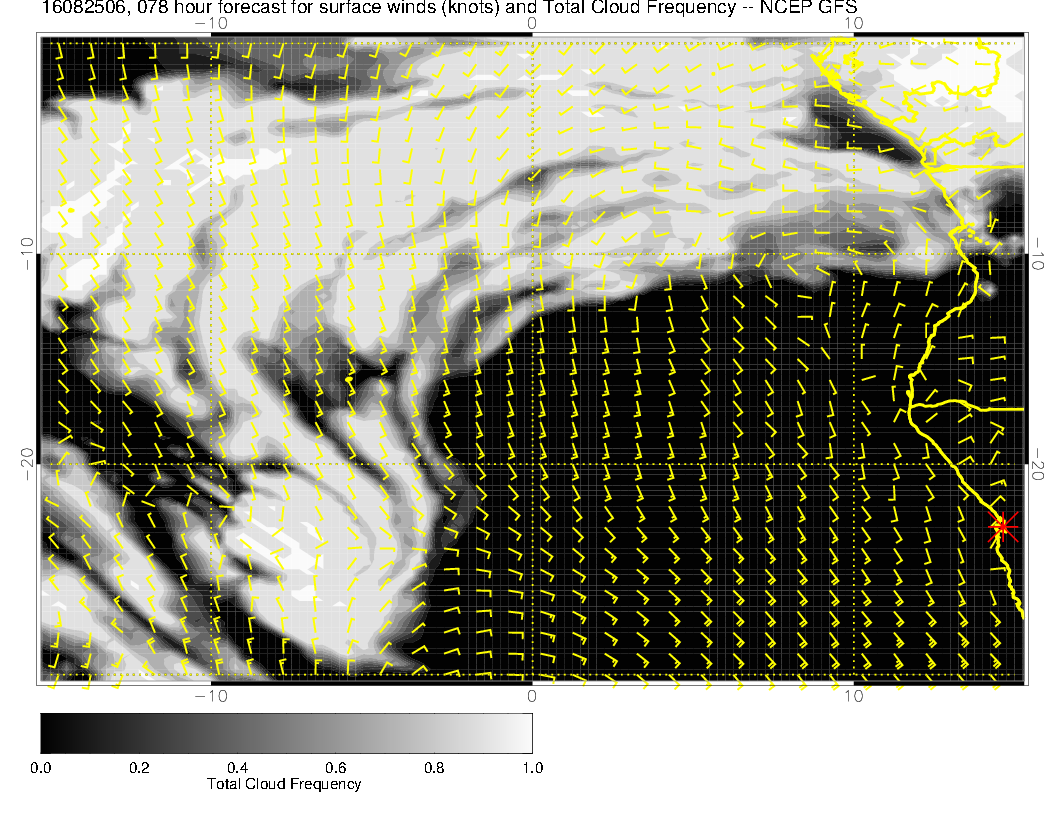Screen dimensions: 1056x816
Task: Pick the black end of the grayscale colorbar
Action: click(47, 732)
